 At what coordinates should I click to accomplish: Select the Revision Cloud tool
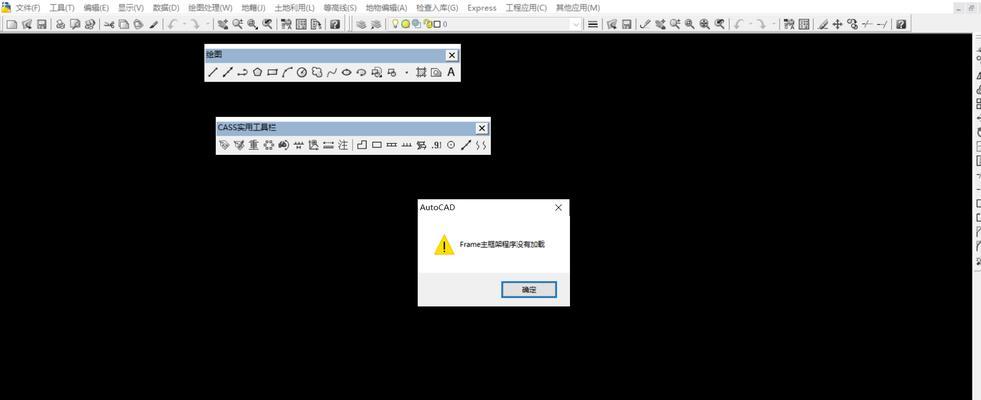317,73
